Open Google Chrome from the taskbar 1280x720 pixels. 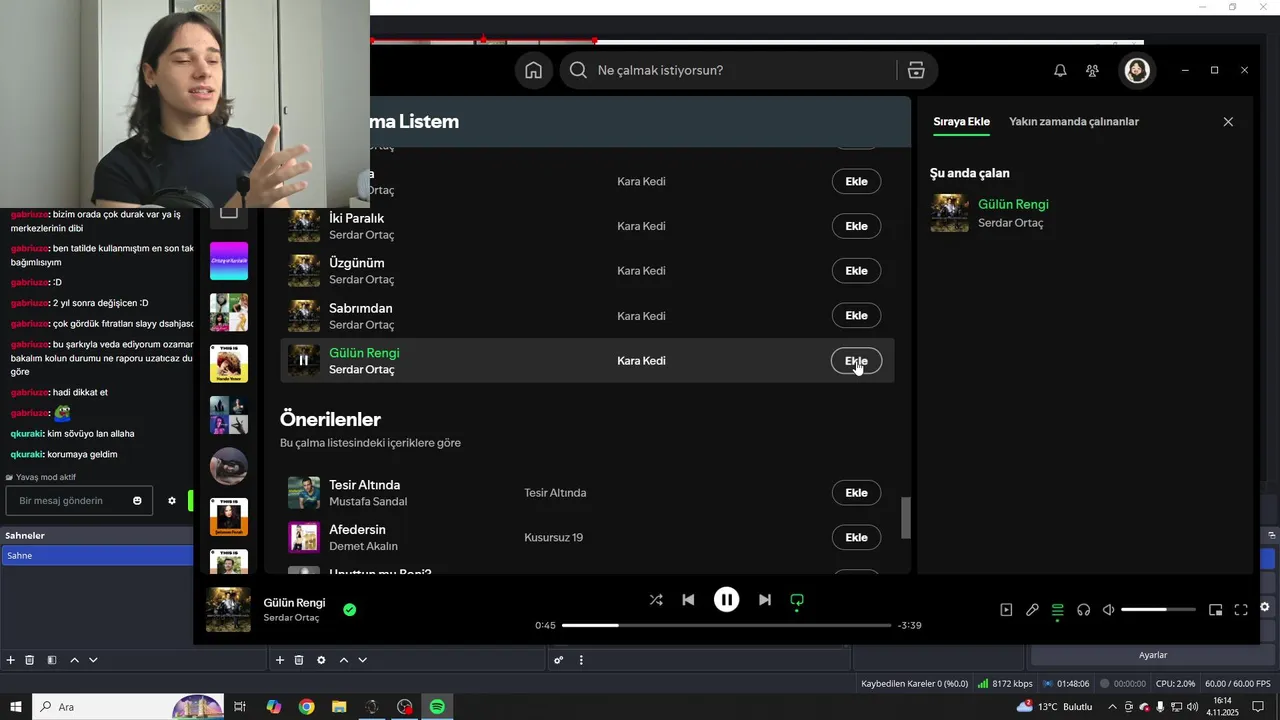(306, 707)
